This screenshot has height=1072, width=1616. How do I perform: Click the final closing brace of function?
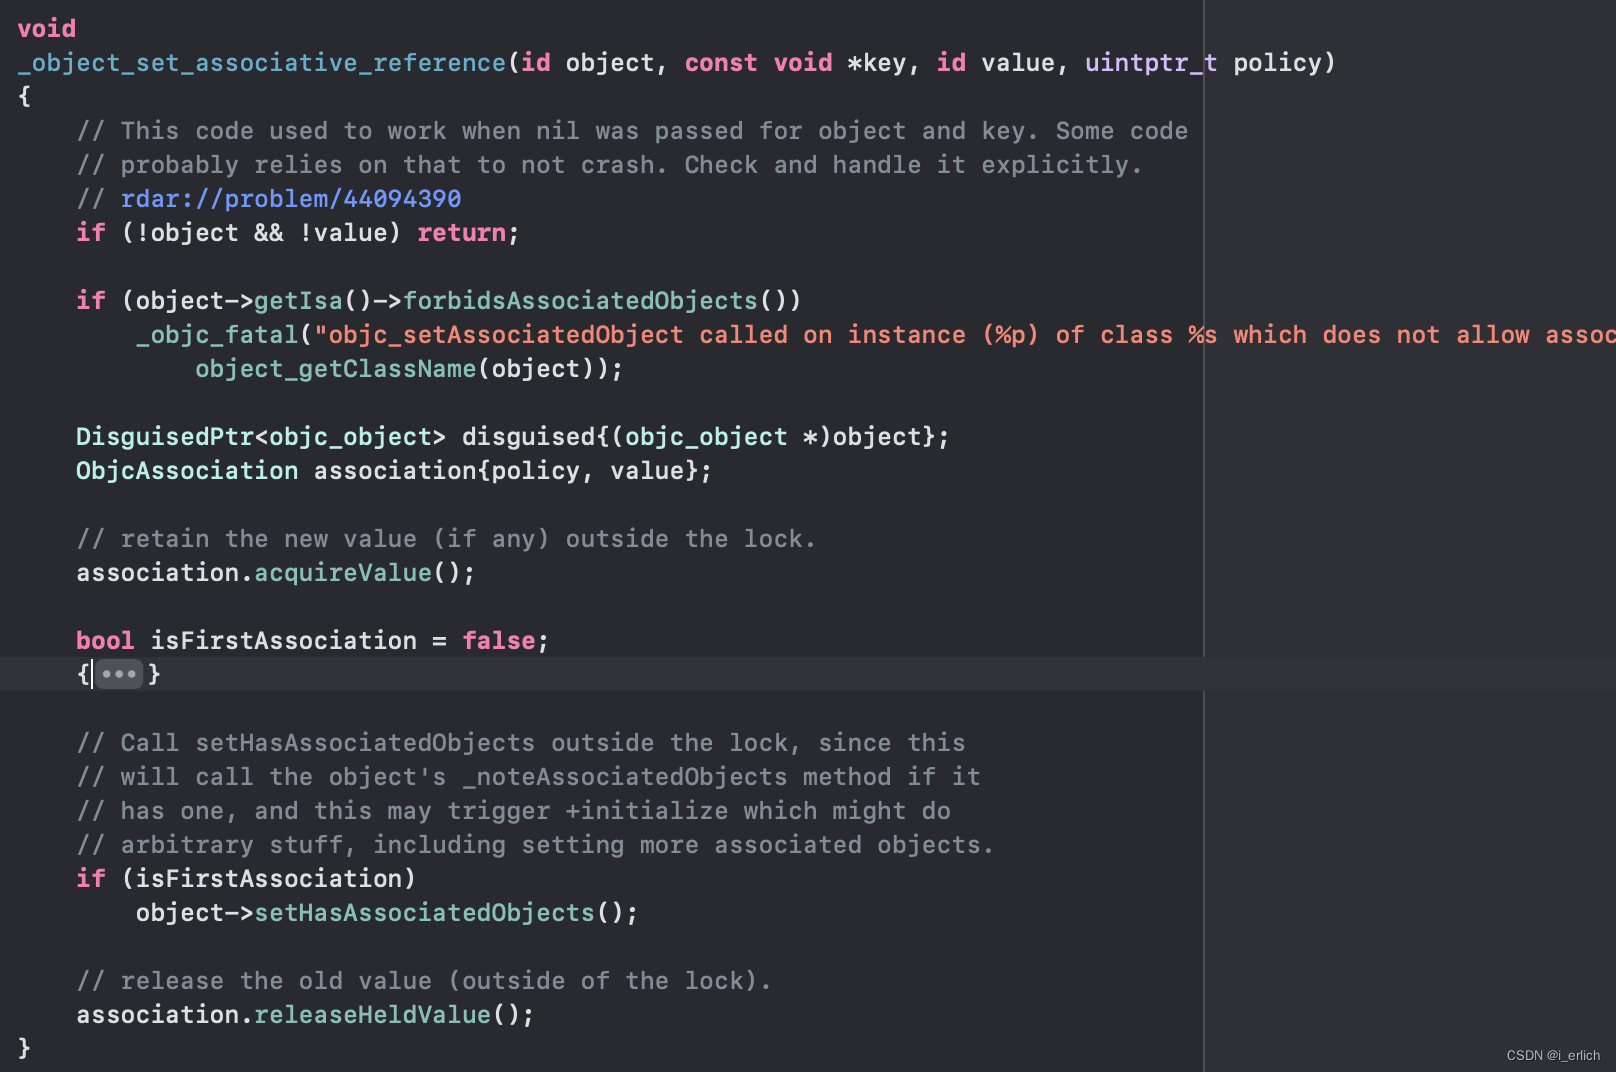coord(24,1048)
